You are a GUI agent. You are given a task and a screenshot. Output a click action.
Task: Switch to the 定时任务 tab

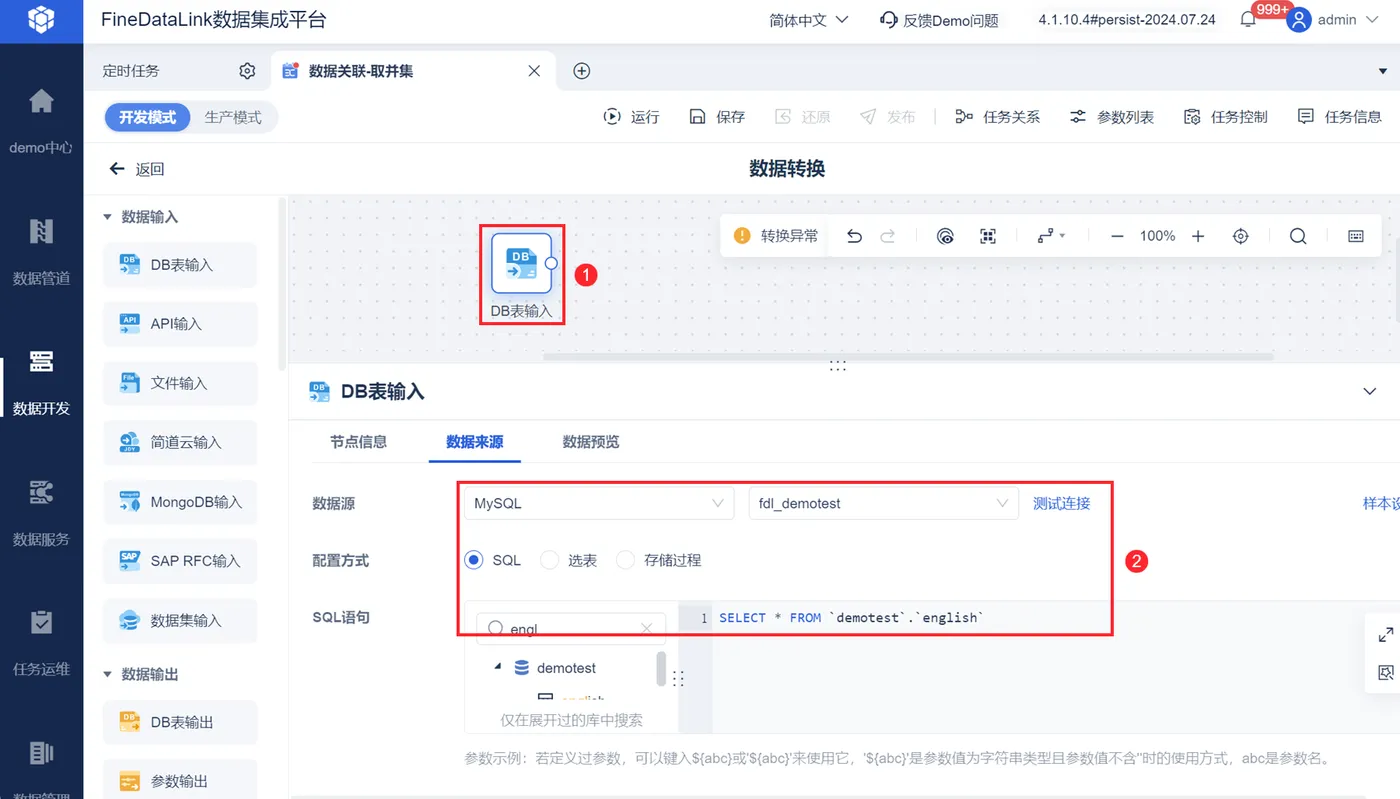(x=131, y=71)
